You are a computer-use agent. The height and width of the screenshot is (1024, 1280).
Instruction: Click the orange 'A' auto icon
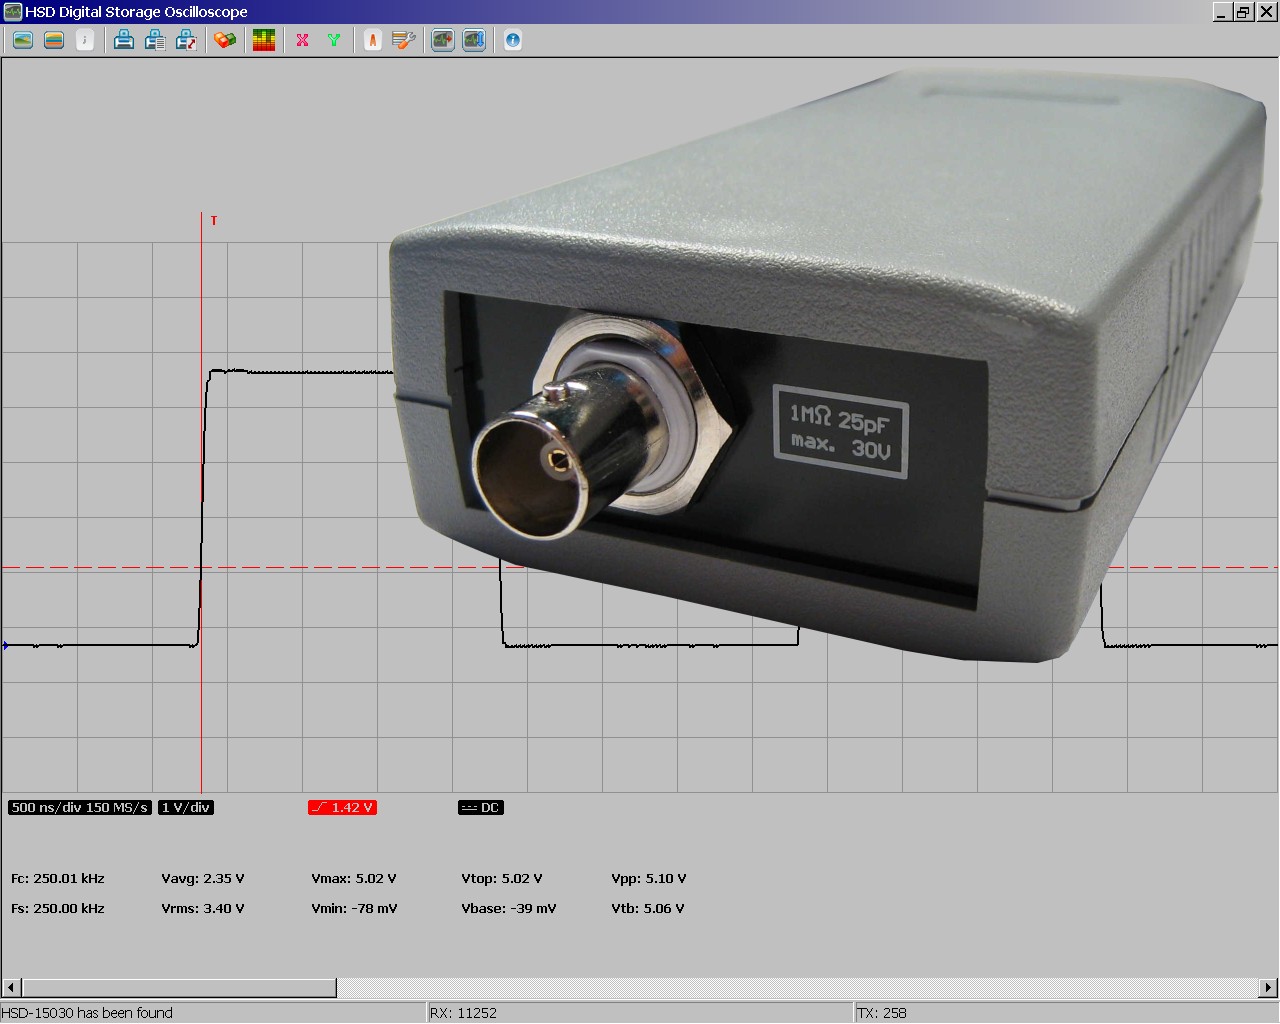373,40
